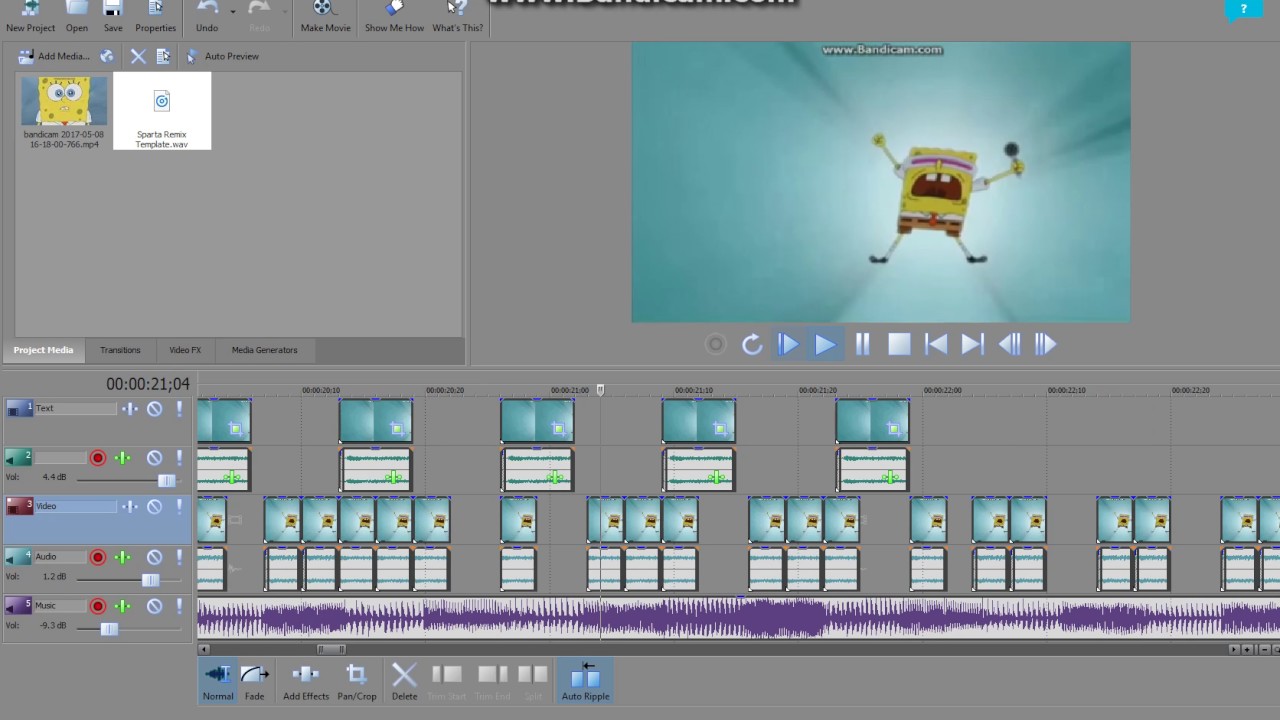Viewport: 1280px width, 720px height.
Task: Arm the Music track for recording
Action: pos(97,606)
